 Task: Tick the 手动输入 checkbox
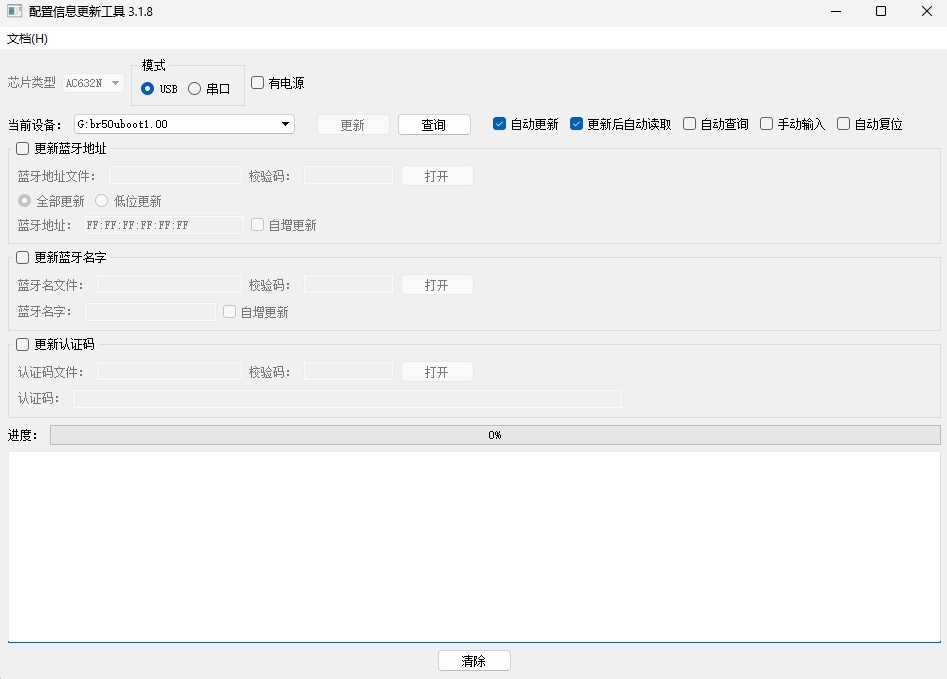767,124
